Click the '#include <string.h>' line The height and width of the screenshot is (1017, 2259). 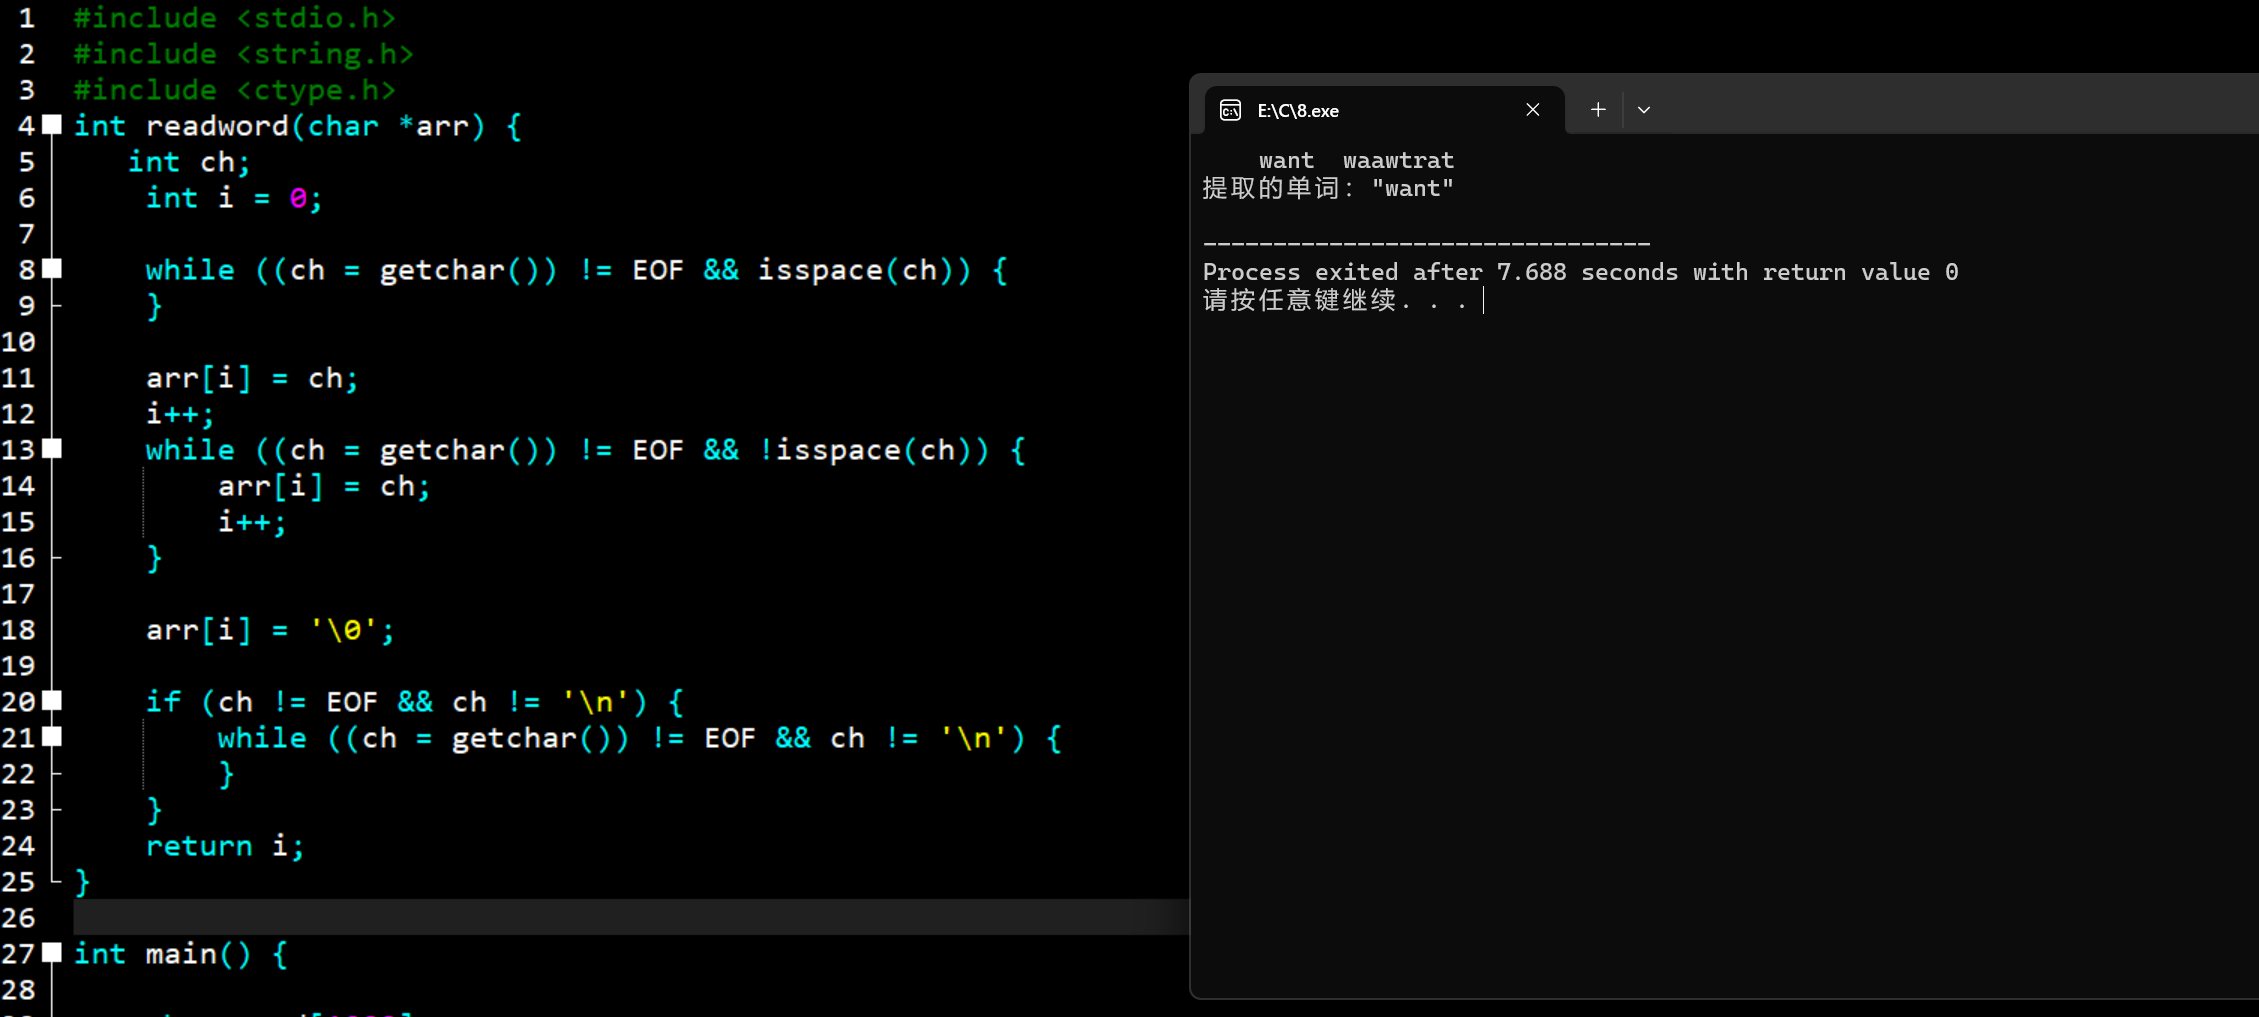coord(244,54)
